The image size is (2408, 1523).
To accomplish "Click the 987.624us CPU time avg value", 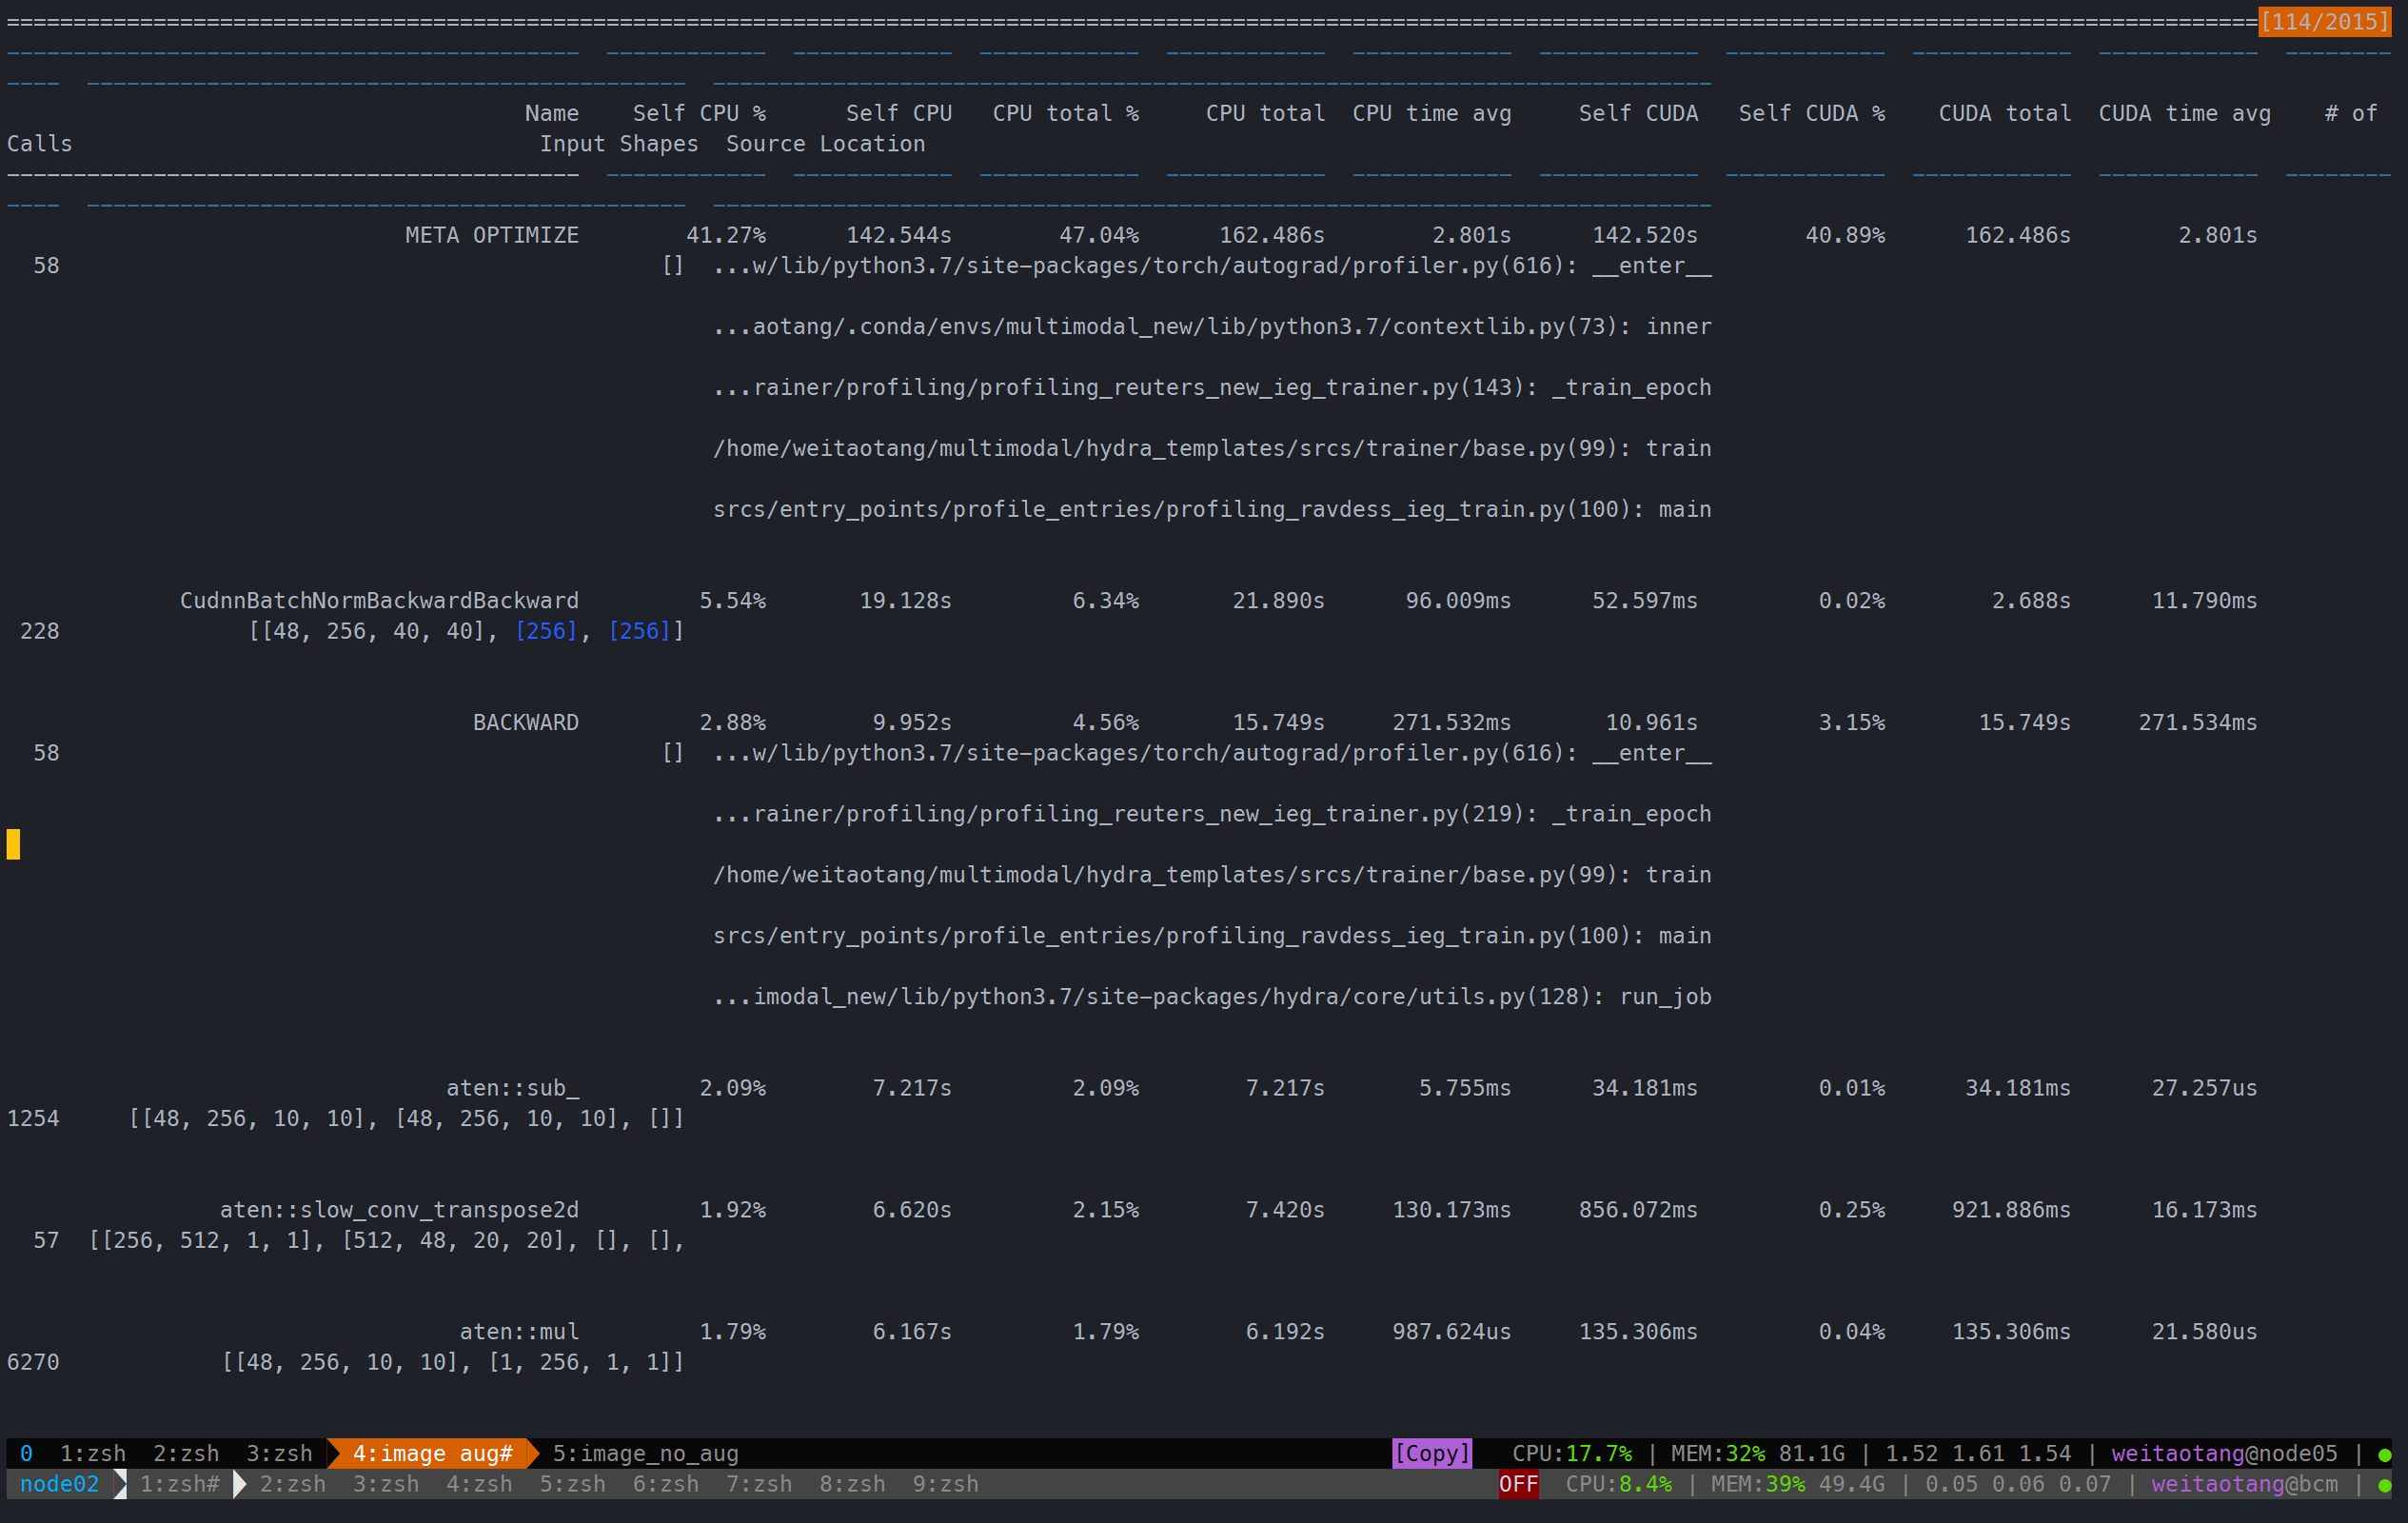I will pos(1452,1332).
